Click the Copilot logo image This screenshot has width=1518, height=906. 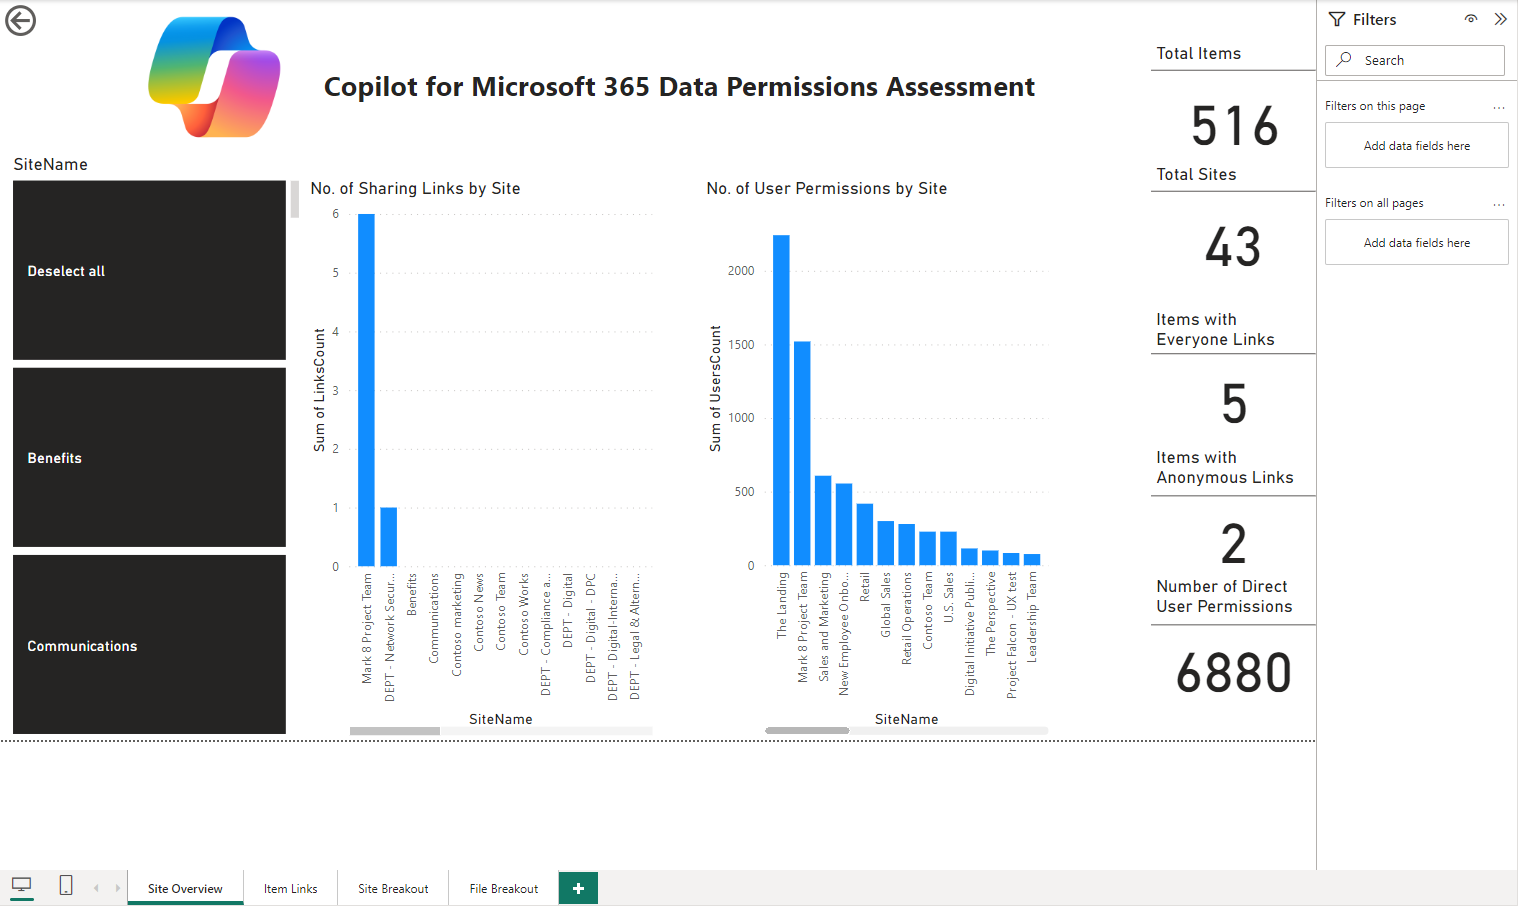tap(213, 76)
